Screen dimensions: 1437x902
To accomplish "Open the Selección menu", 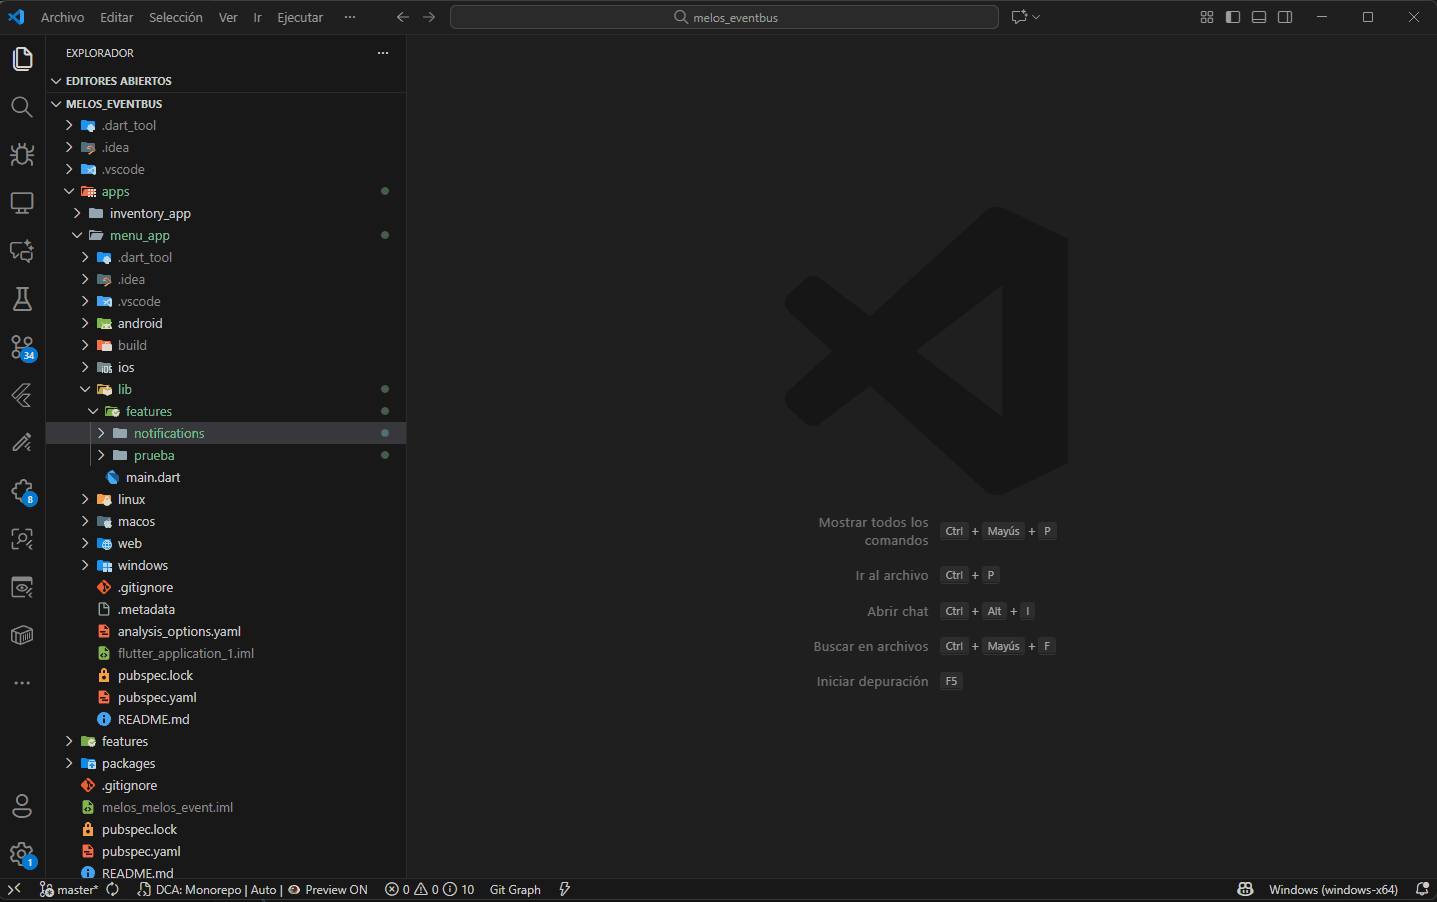I will (x=176, y=17).
